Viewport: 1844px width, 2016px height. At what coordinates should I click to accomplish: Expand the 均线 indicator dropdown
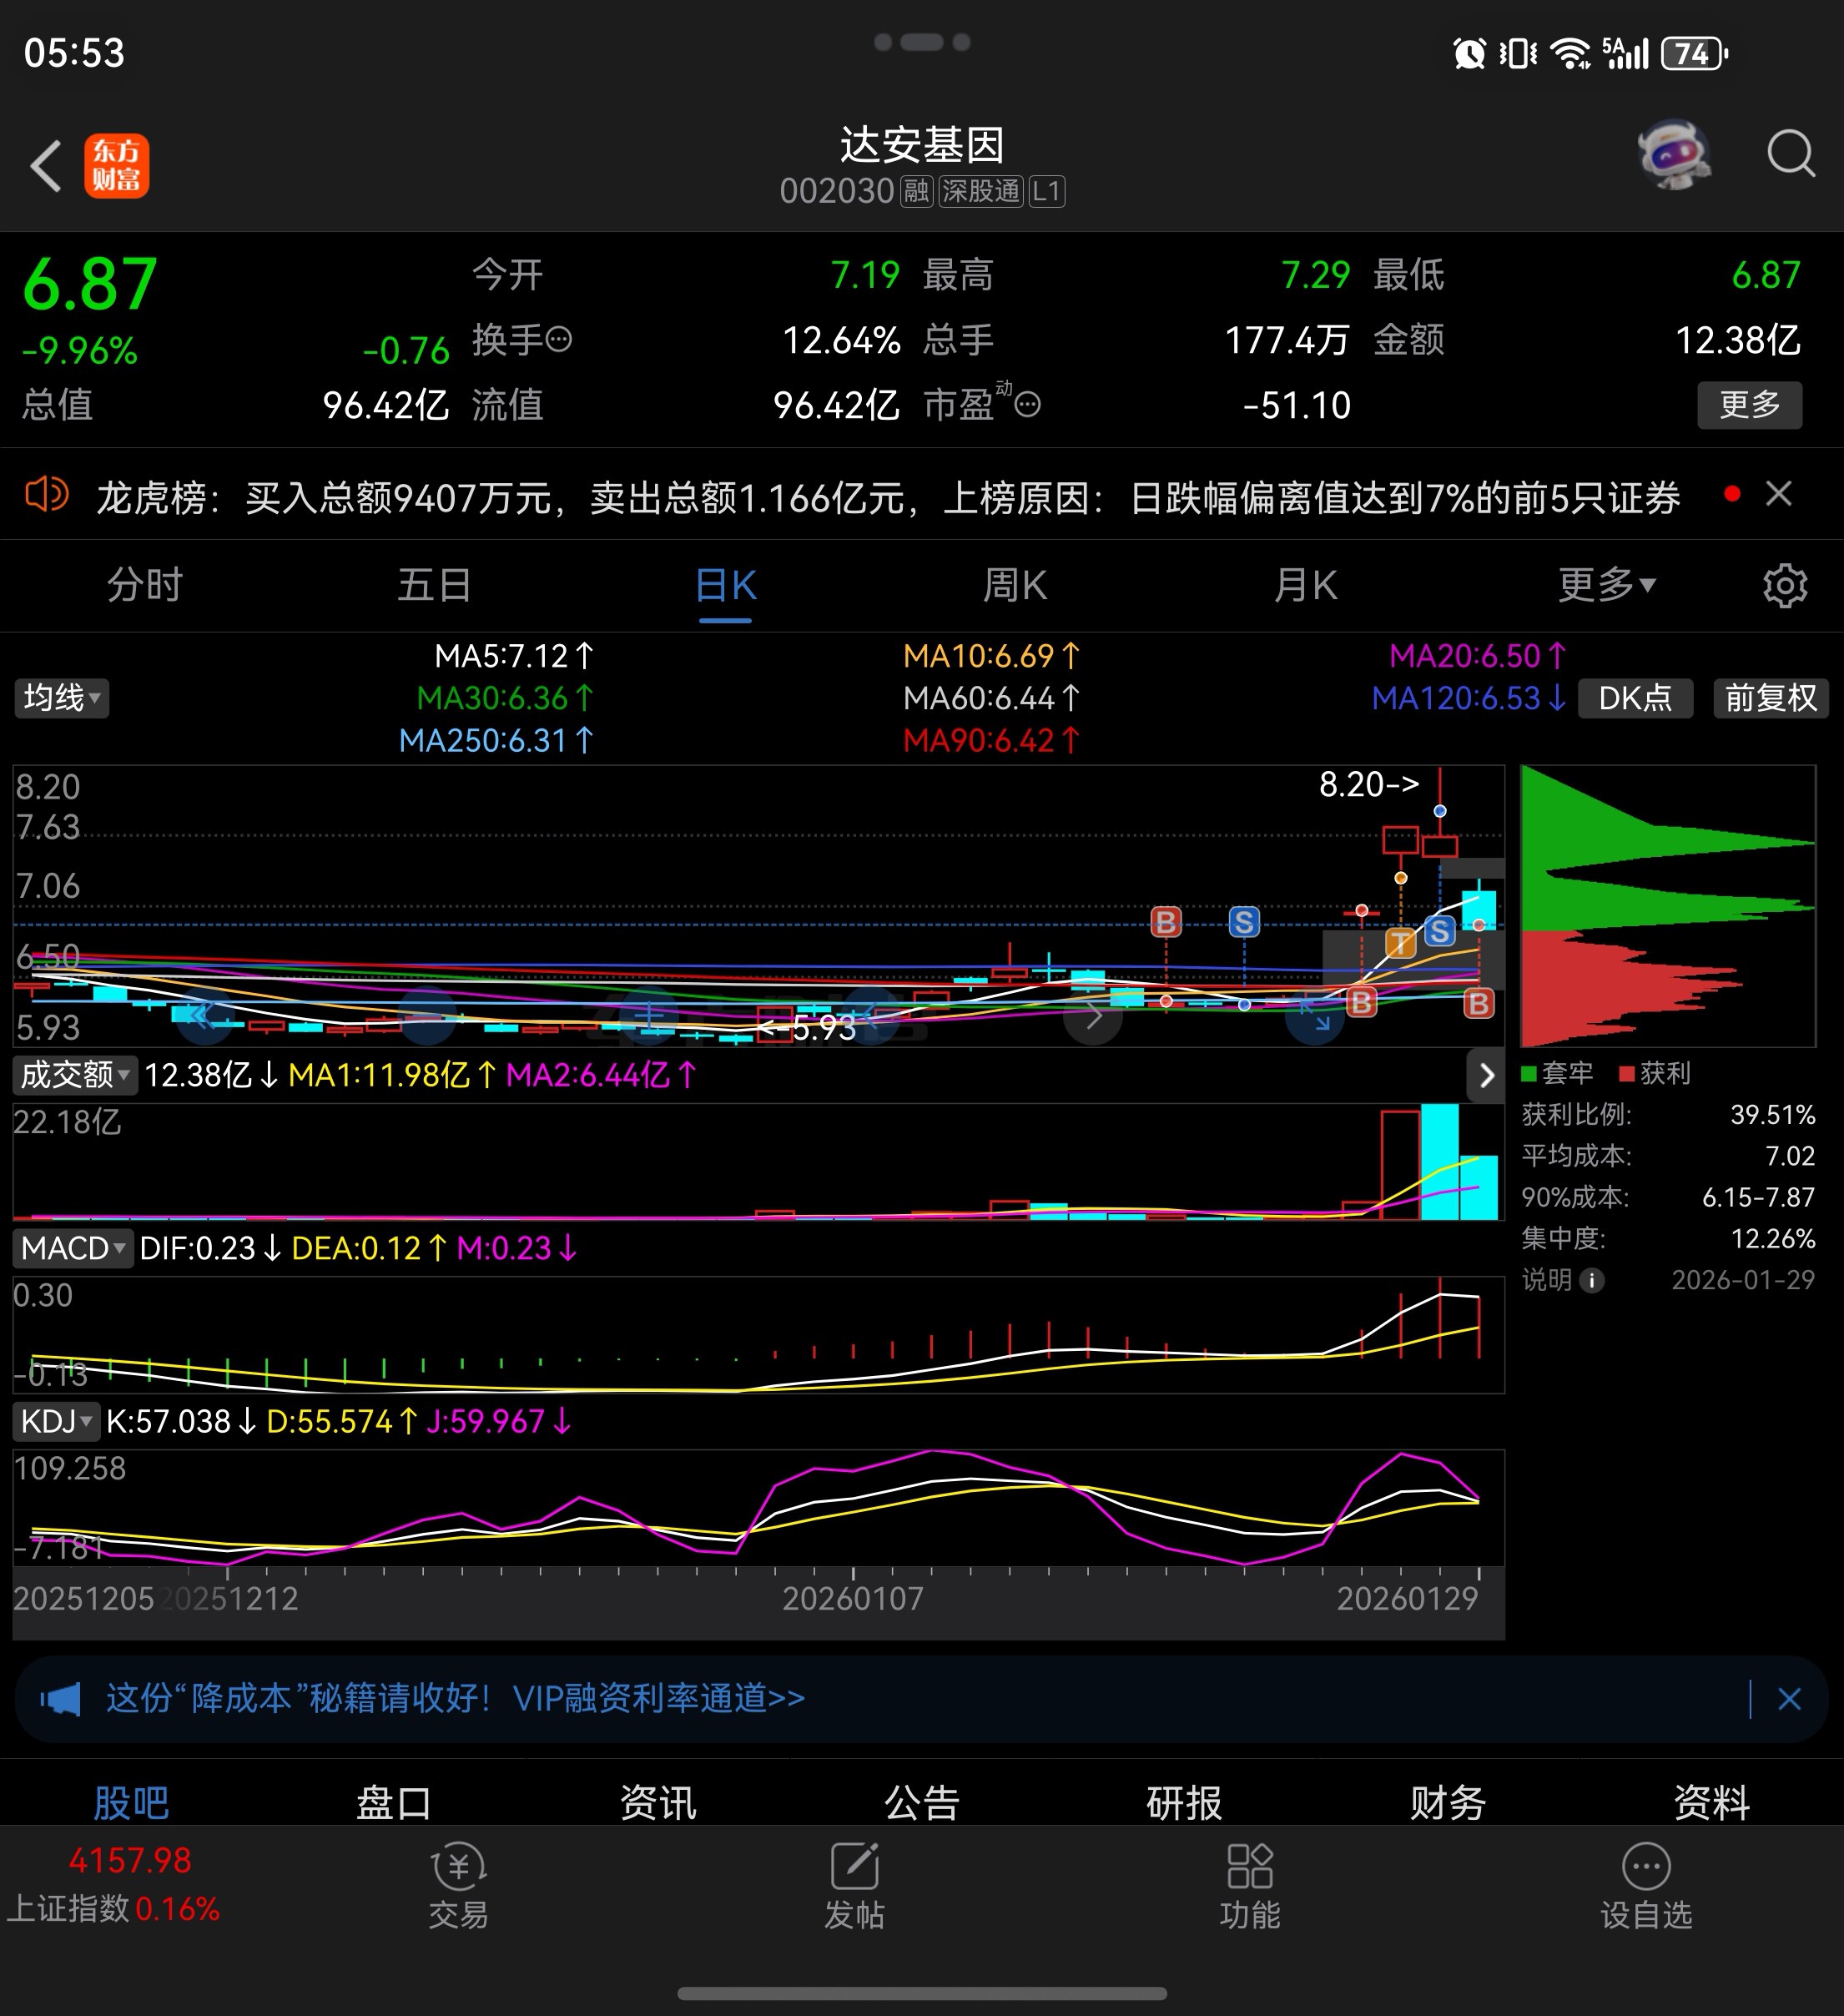coord(62,698)
